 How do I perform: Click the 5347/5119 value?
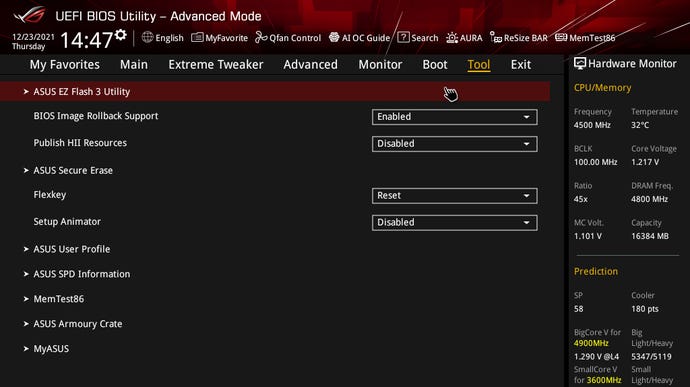coord(651,357)
